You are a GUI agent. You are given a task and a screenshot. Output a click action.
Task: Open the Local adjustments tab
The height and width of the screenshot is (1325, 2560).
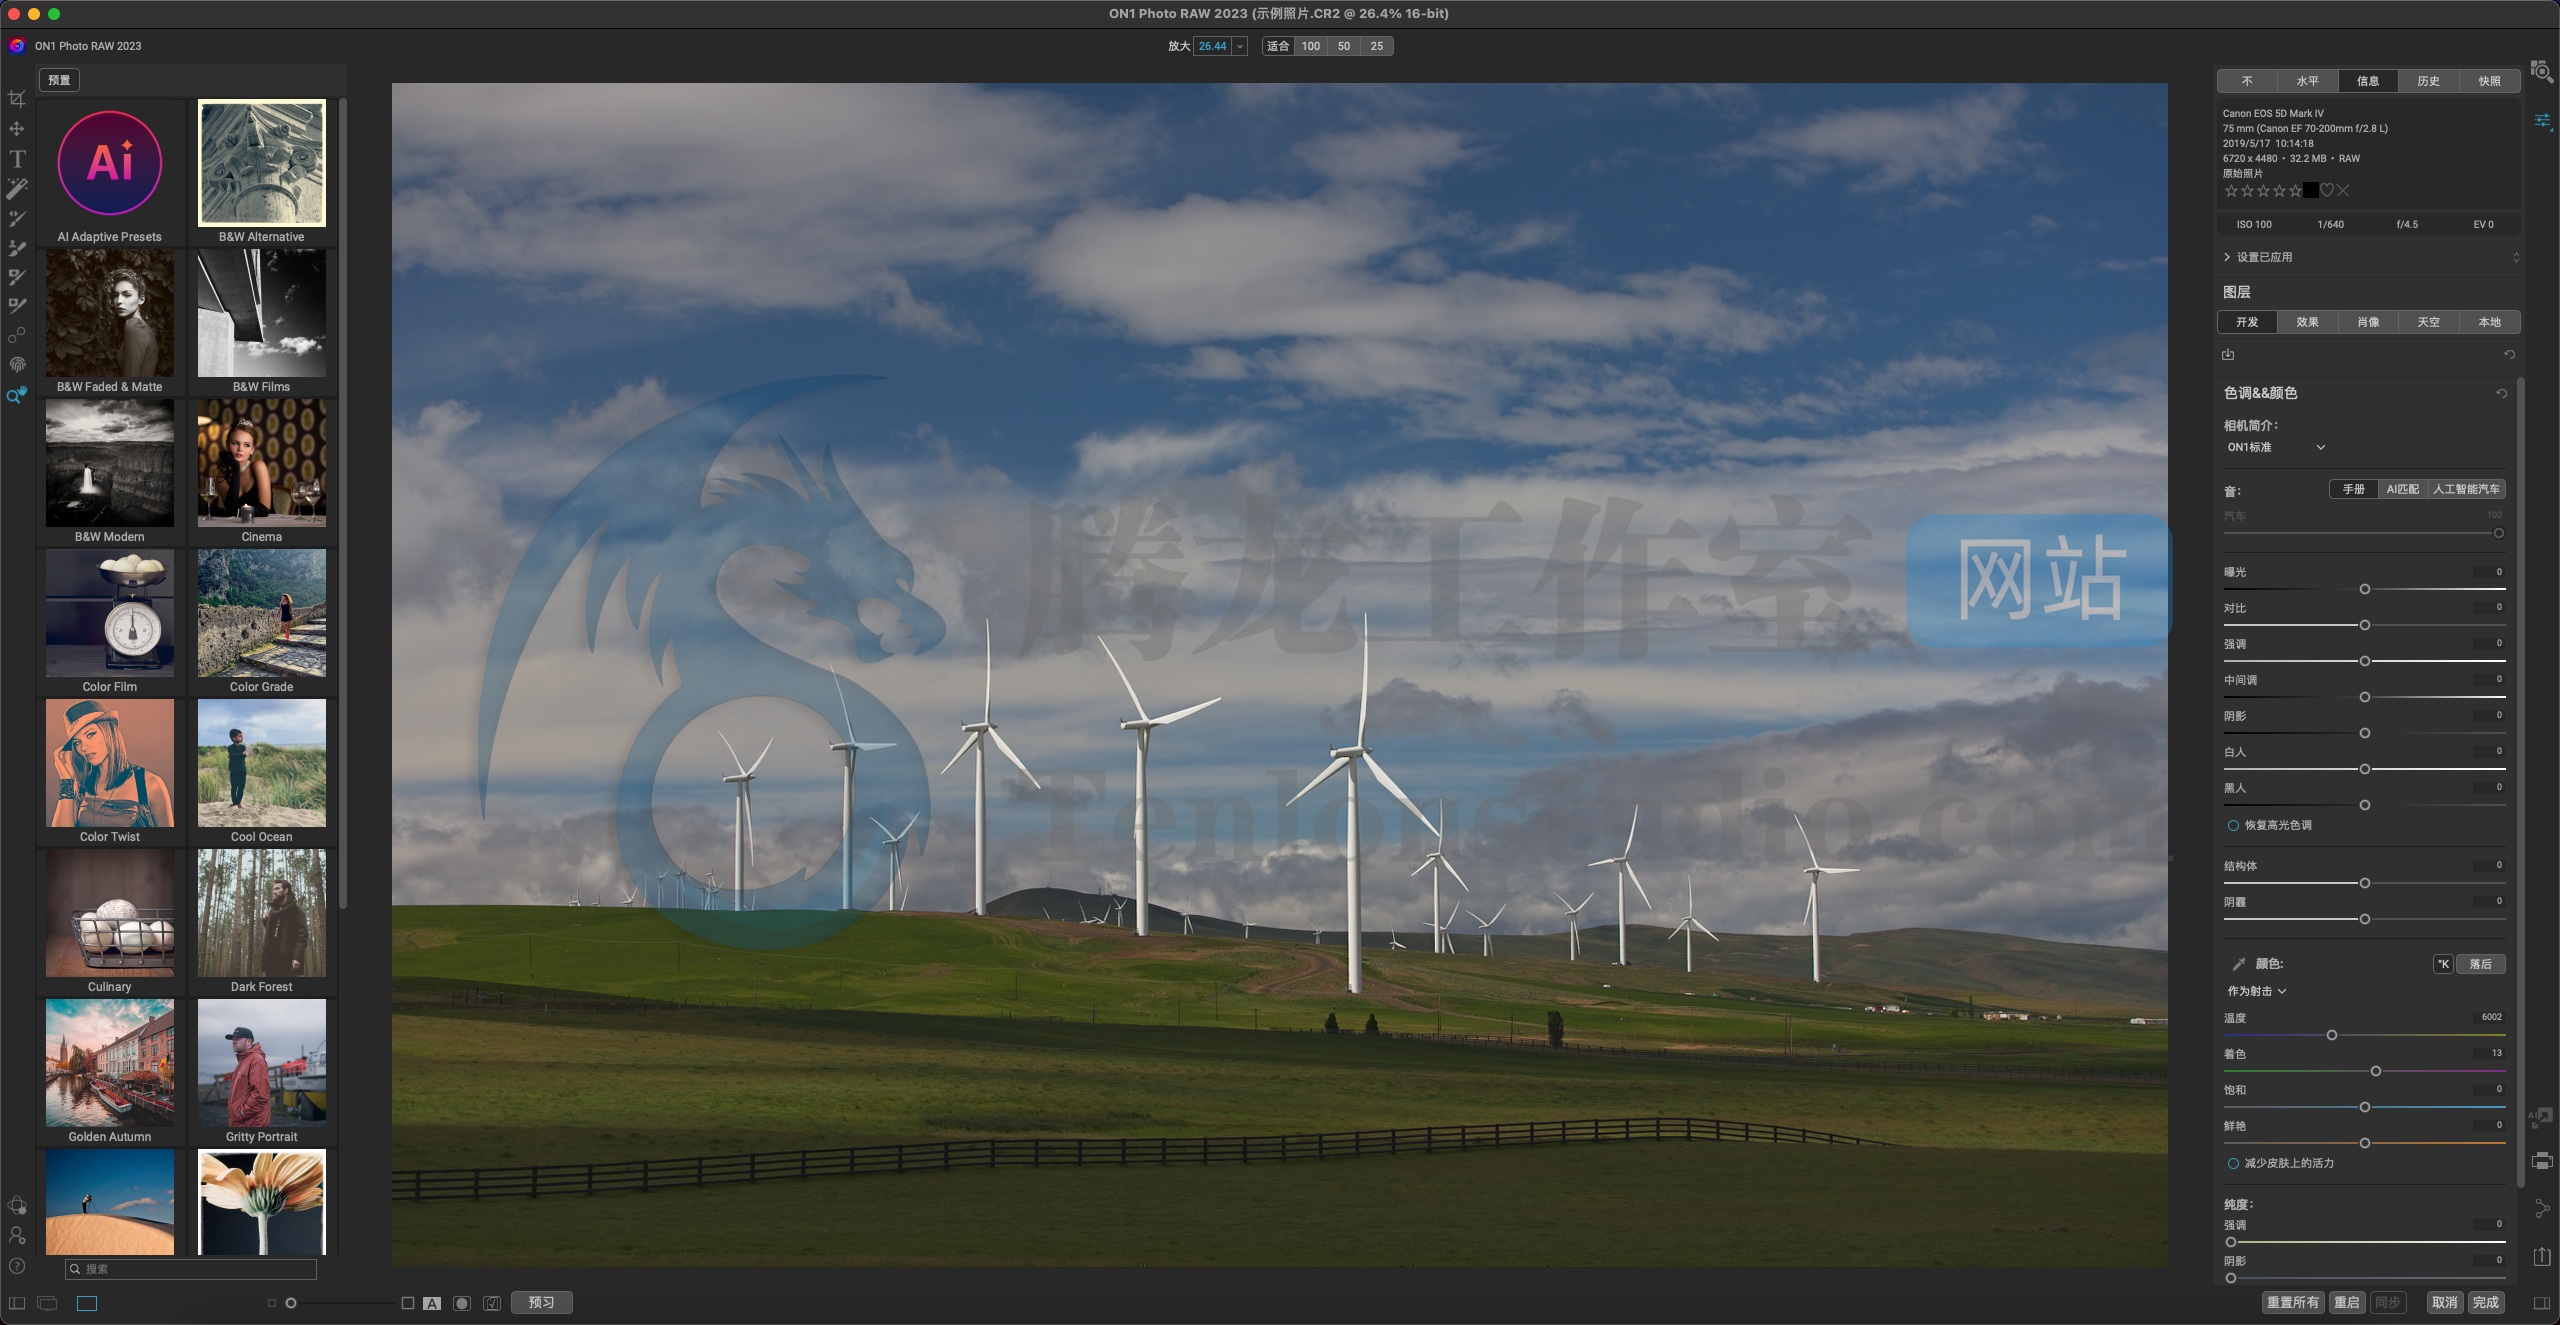[x=2490, y=322]
